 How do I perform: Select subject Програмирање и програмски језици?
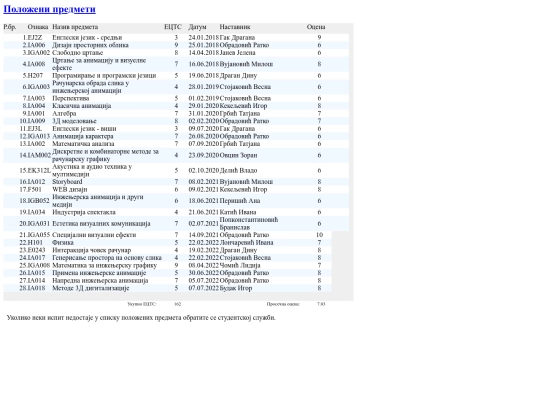point(104,75)
